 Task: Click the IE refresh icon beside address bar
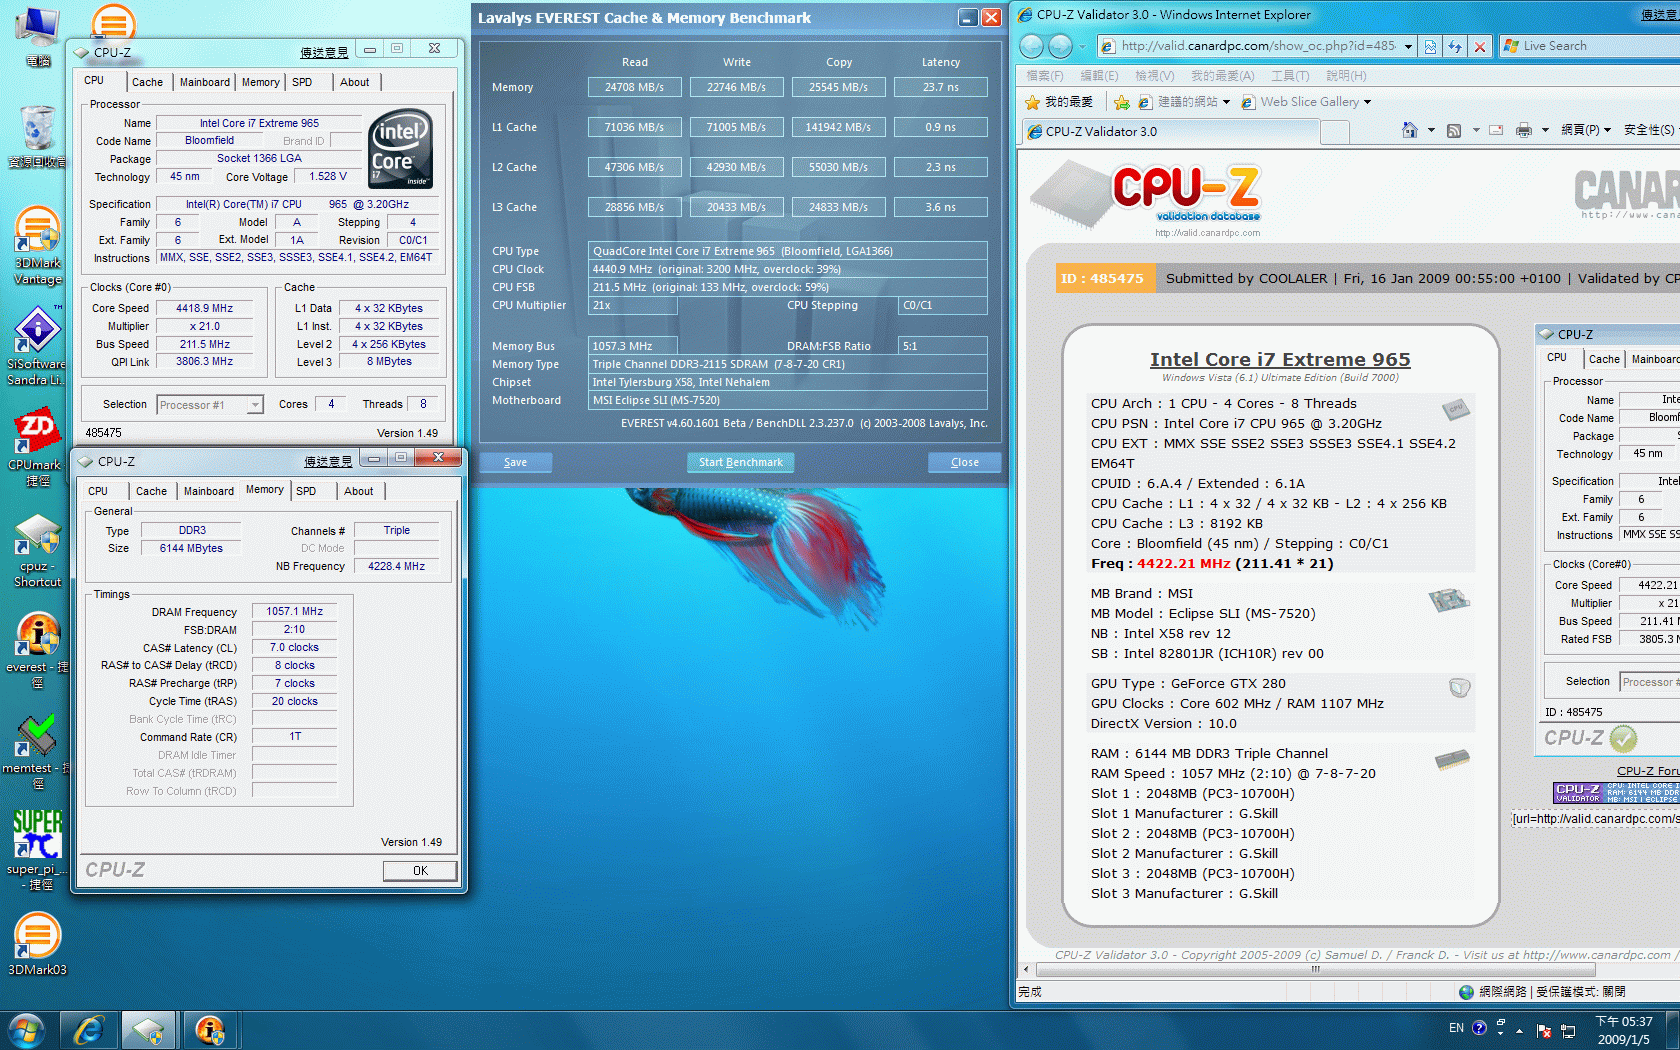[1455, 46]
